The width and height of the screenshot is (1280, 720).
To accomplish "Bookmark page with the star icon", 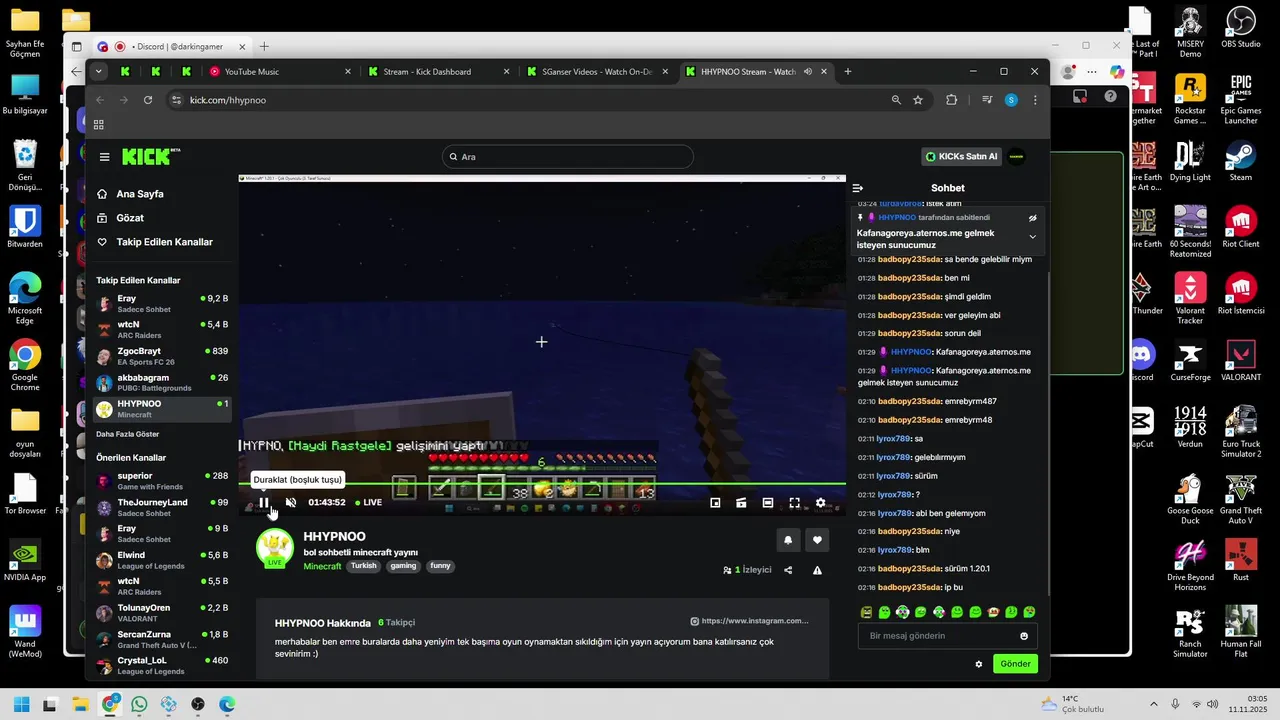I will (918, 100).
